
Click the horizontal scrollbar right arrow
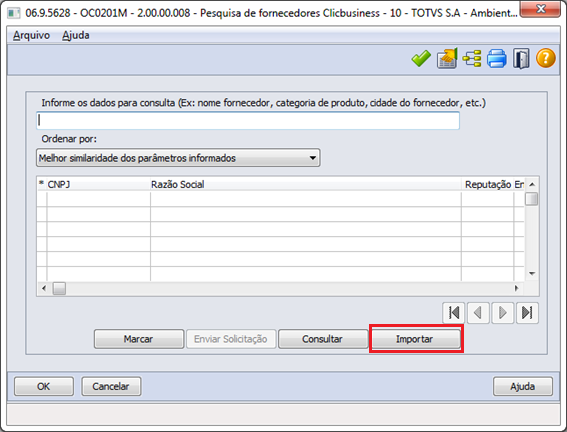(517, 288)
